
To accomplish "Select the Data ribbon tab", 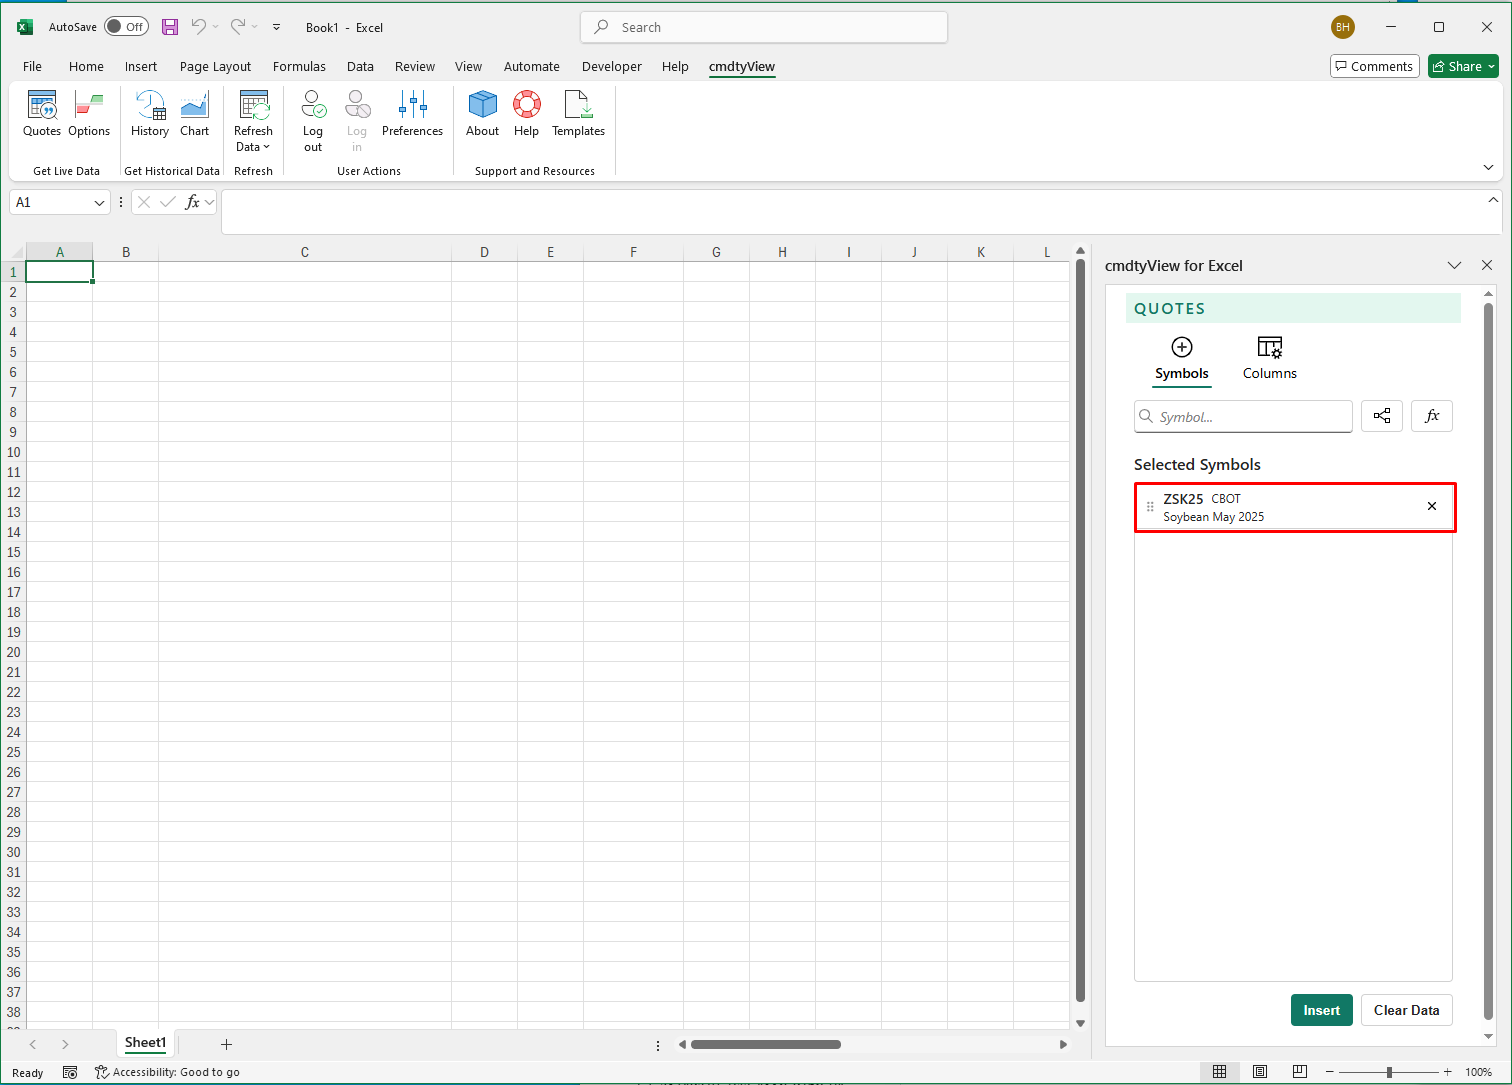I will [360, 66].
